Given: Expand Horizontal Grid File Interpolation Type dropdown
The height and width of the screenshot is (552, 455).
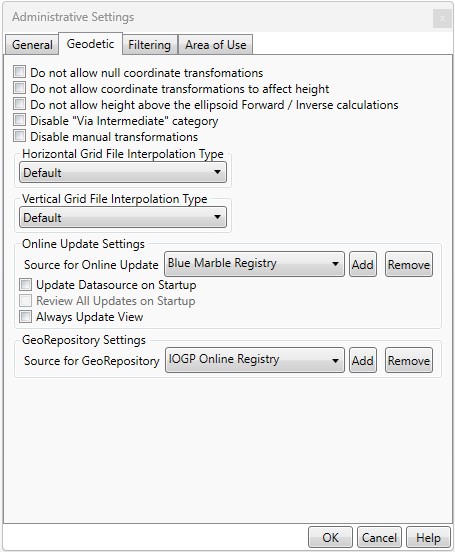Looking at the screenshot, I should click(123, 172).
